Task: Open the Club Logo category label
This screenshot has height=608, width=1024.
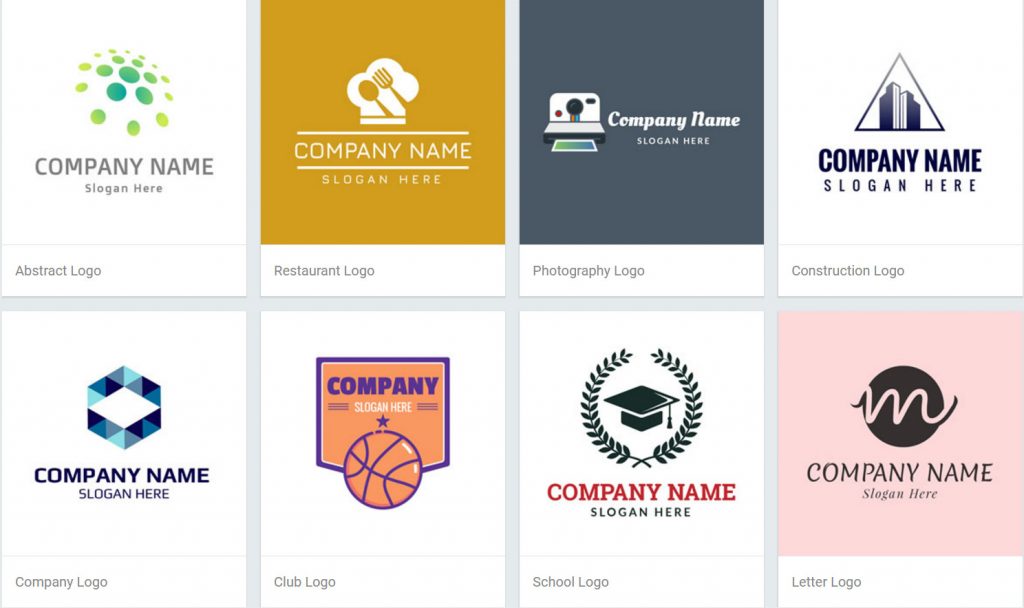Action: [x=304, y=582]
